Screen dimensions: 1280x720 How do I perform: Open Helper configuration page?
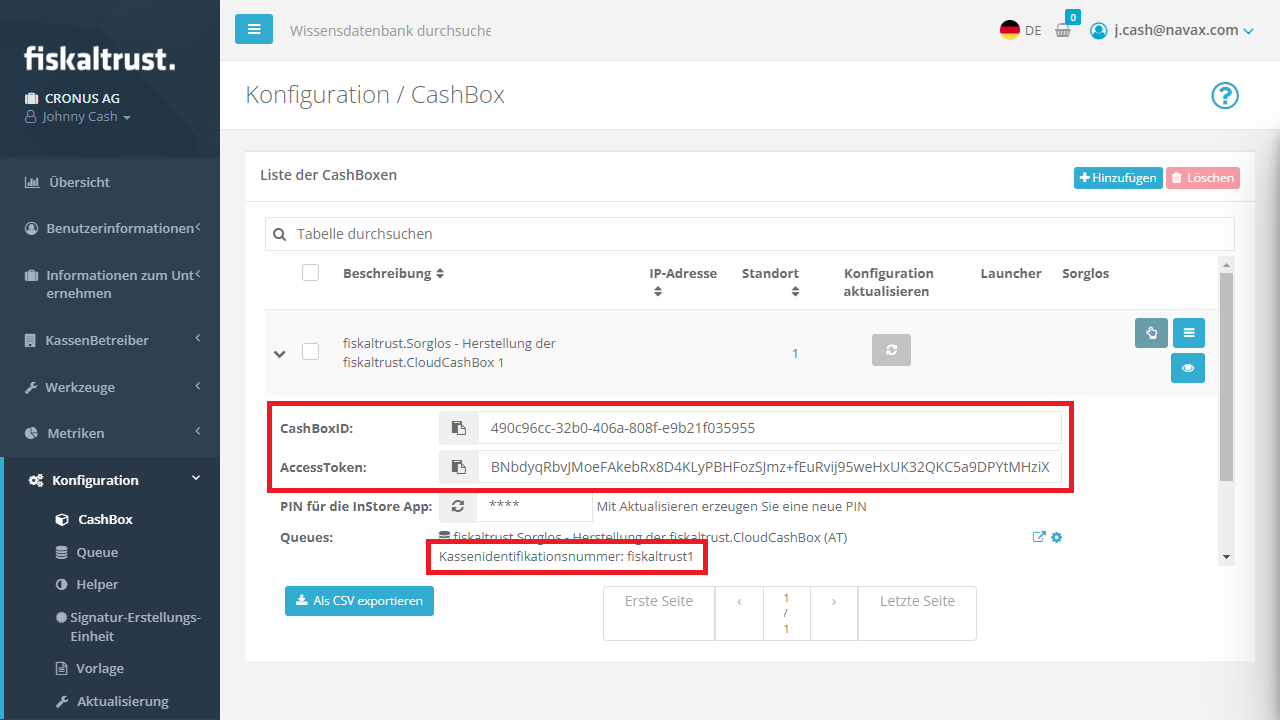(97, 584)
